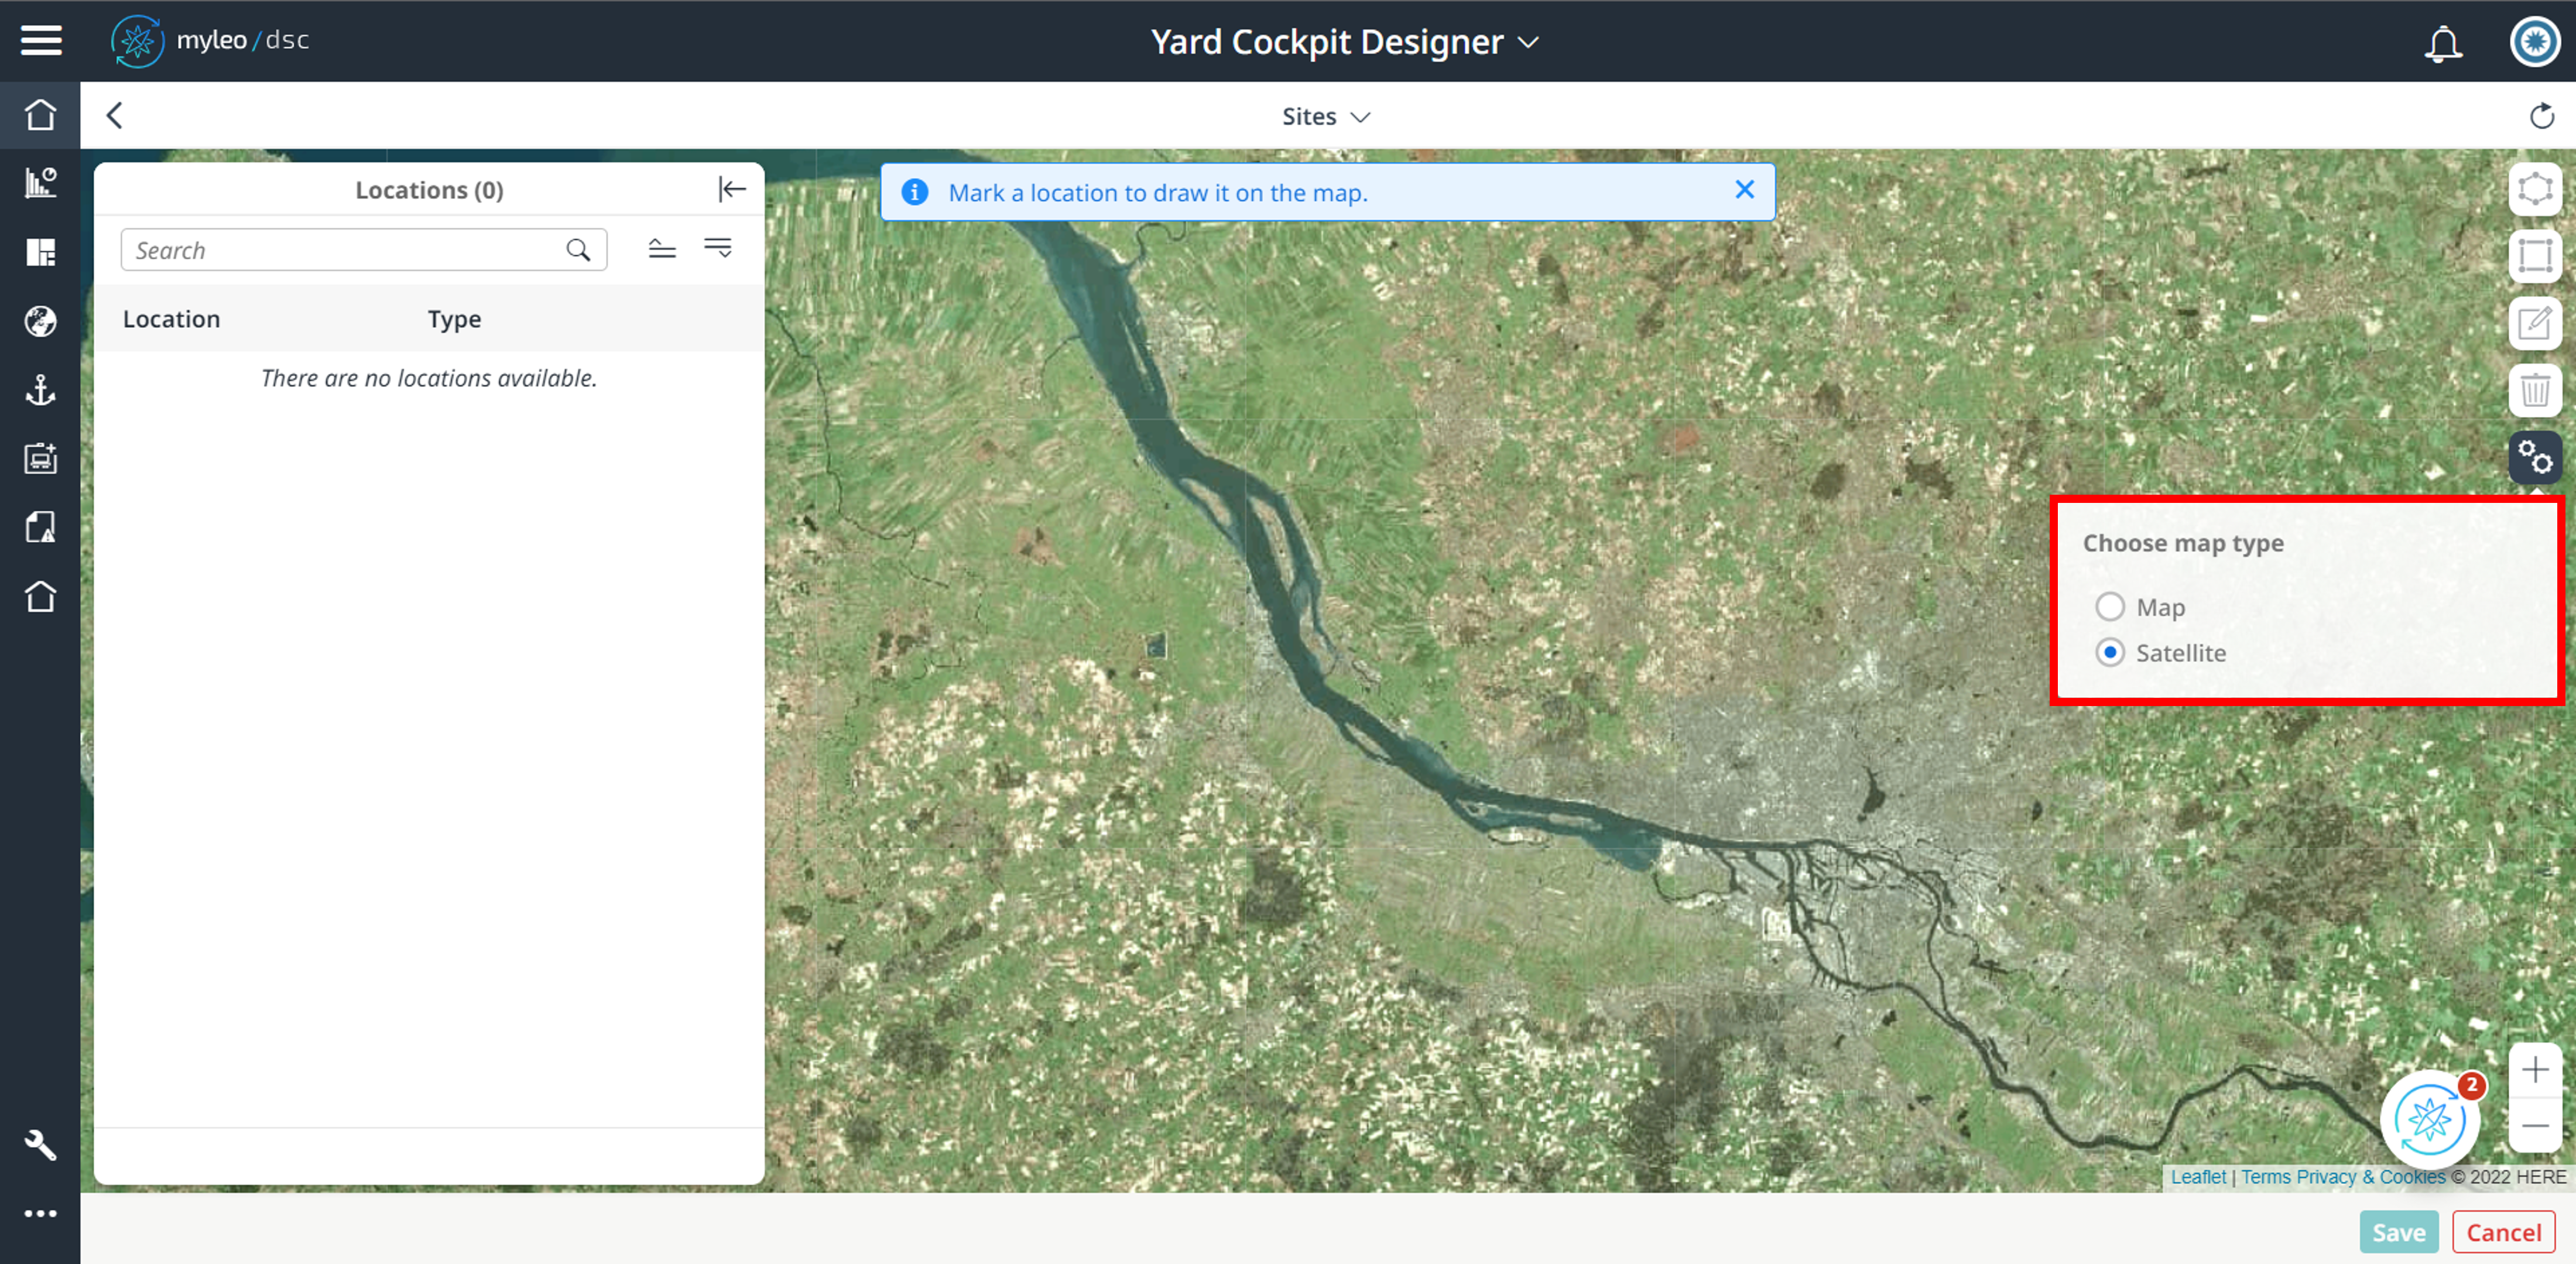
Task: Open the anchor icon in sidebar
Action: pyautogui.click(x=40, y=390)
